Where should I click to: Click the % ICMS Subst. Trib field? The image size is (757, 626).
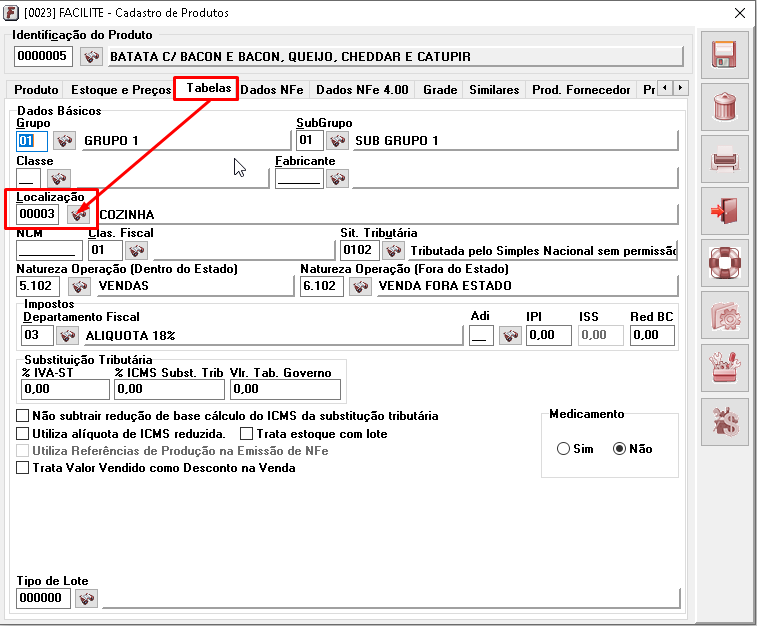(169, 390)
